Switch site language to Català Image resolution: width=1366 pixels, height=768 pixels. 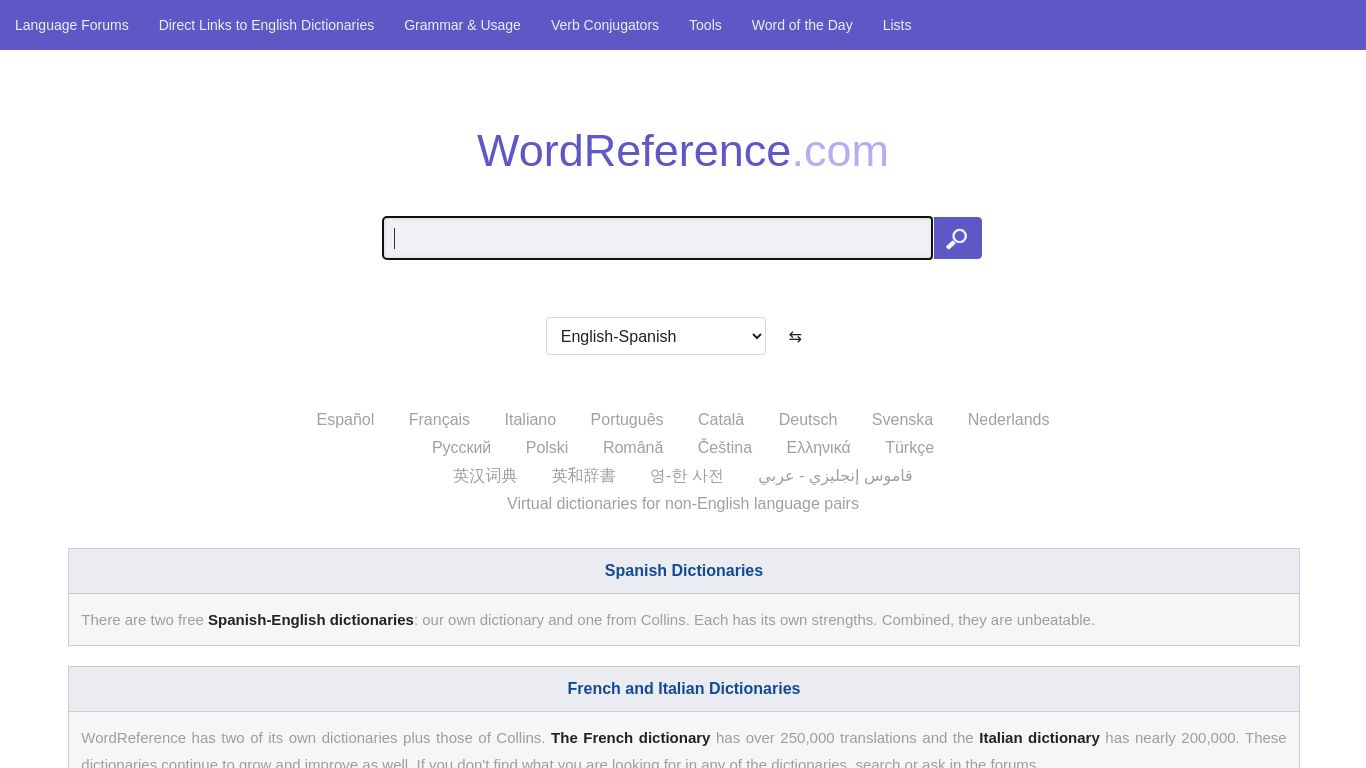(721, 420)
